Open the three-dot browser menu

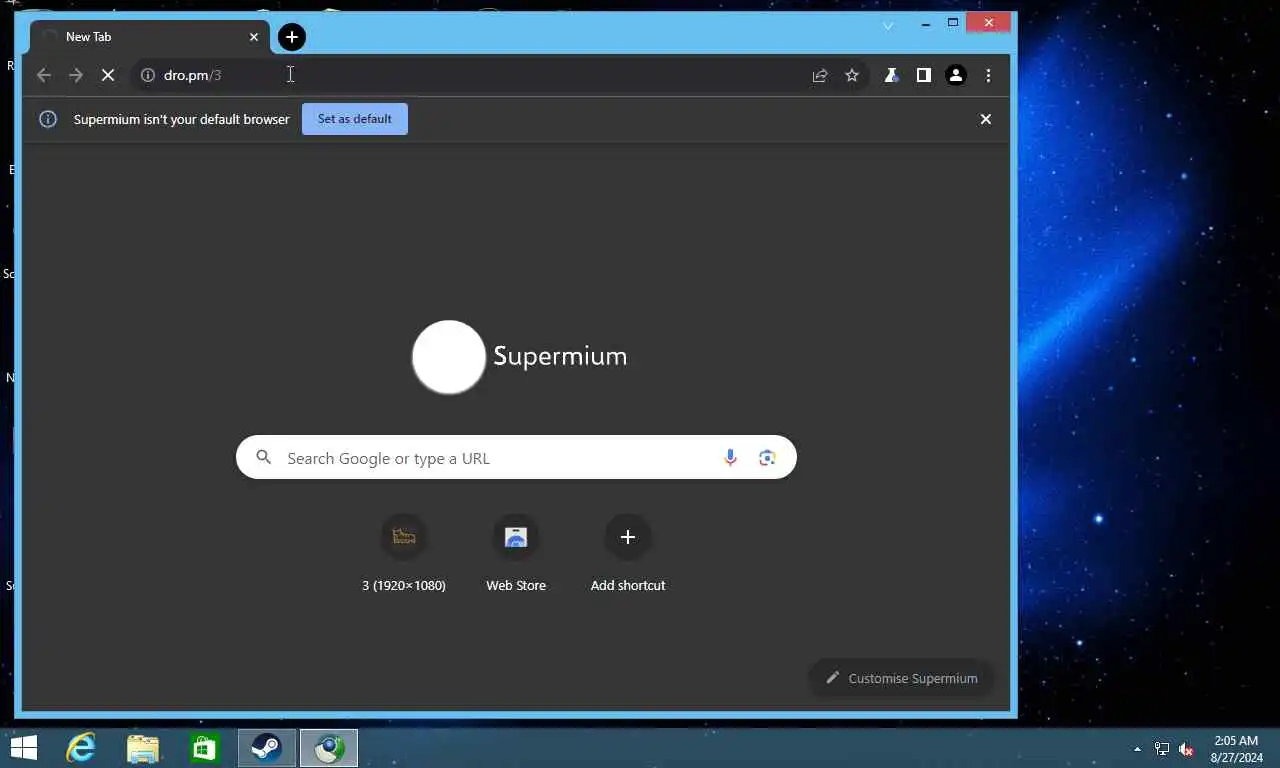(x=988, y=75)
